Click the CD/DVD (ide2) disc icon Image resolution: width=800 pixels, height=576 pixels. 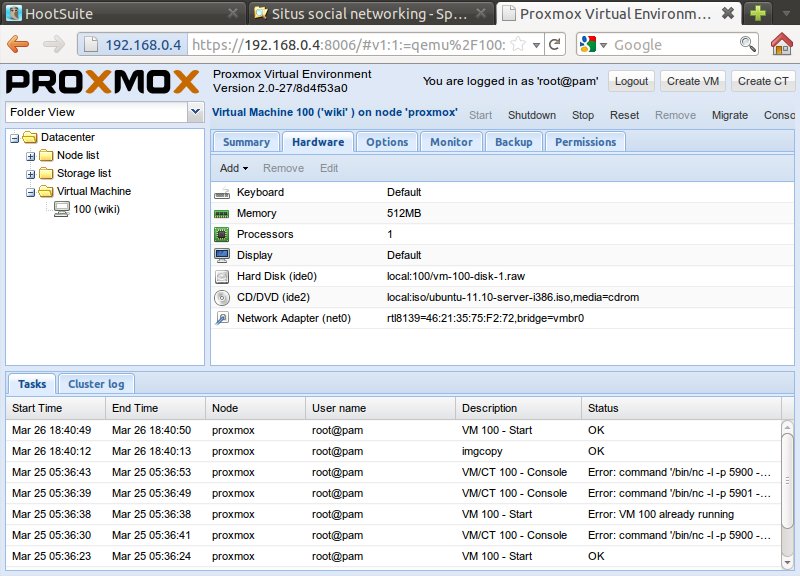click(221, 297)
